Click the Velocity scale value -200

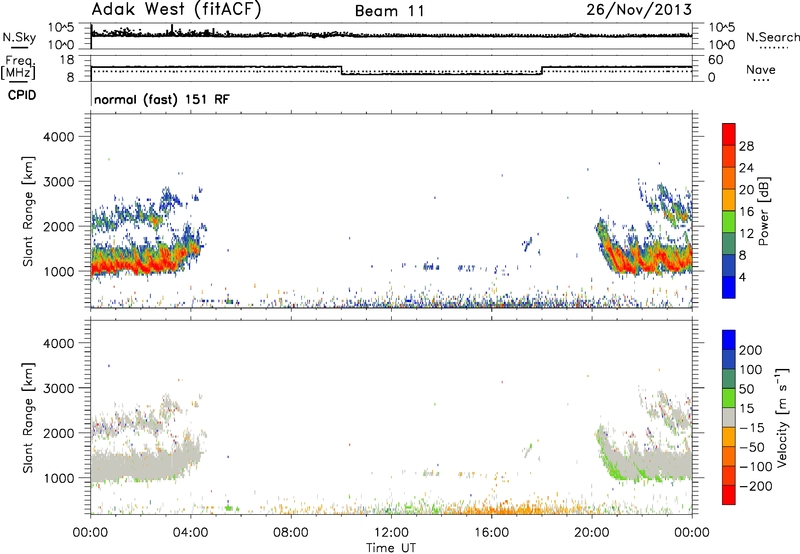click(x=756, y=486)
